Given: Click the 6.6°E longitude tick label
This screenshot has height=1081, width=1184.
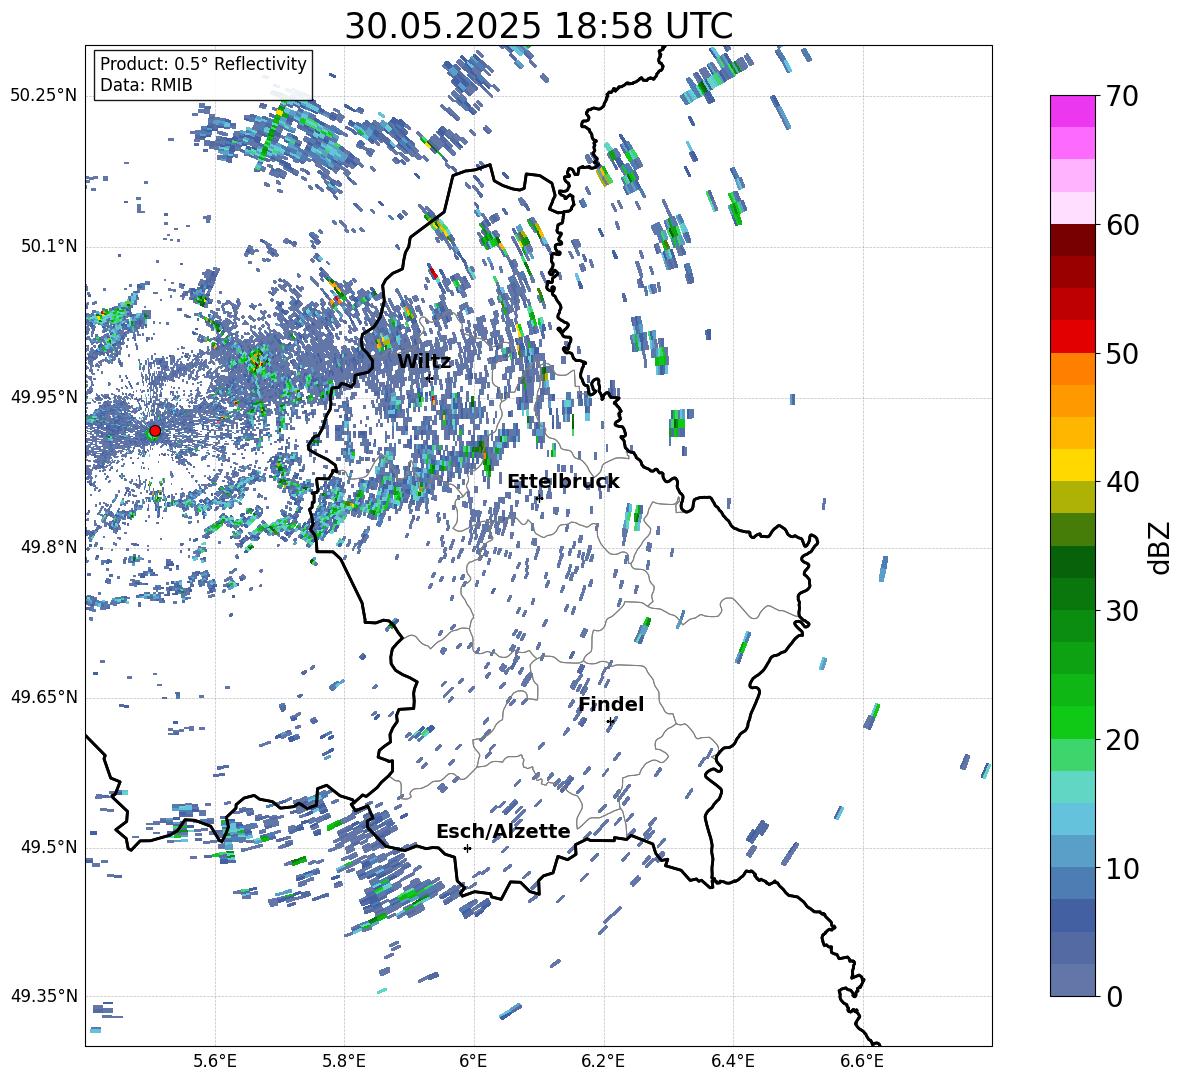Looking at the screenshot, I should (862, 1061).
